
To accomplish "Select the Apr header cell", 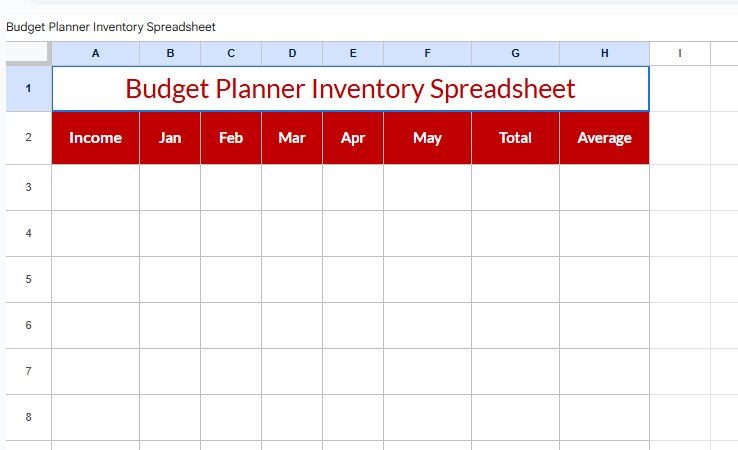I will click(x=353, y=138).
